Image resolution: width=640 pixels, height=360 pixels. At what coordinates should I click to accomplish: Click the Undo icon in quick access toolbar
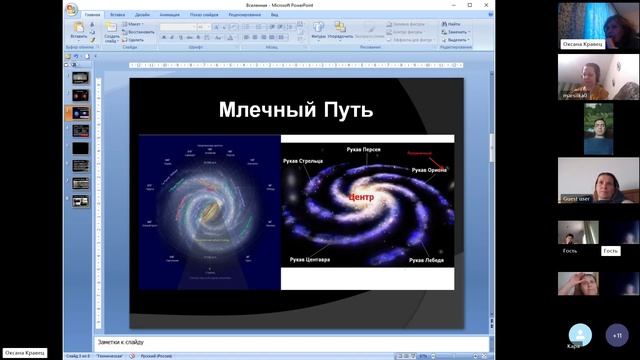pyautogui.click(x=76, y=56)
